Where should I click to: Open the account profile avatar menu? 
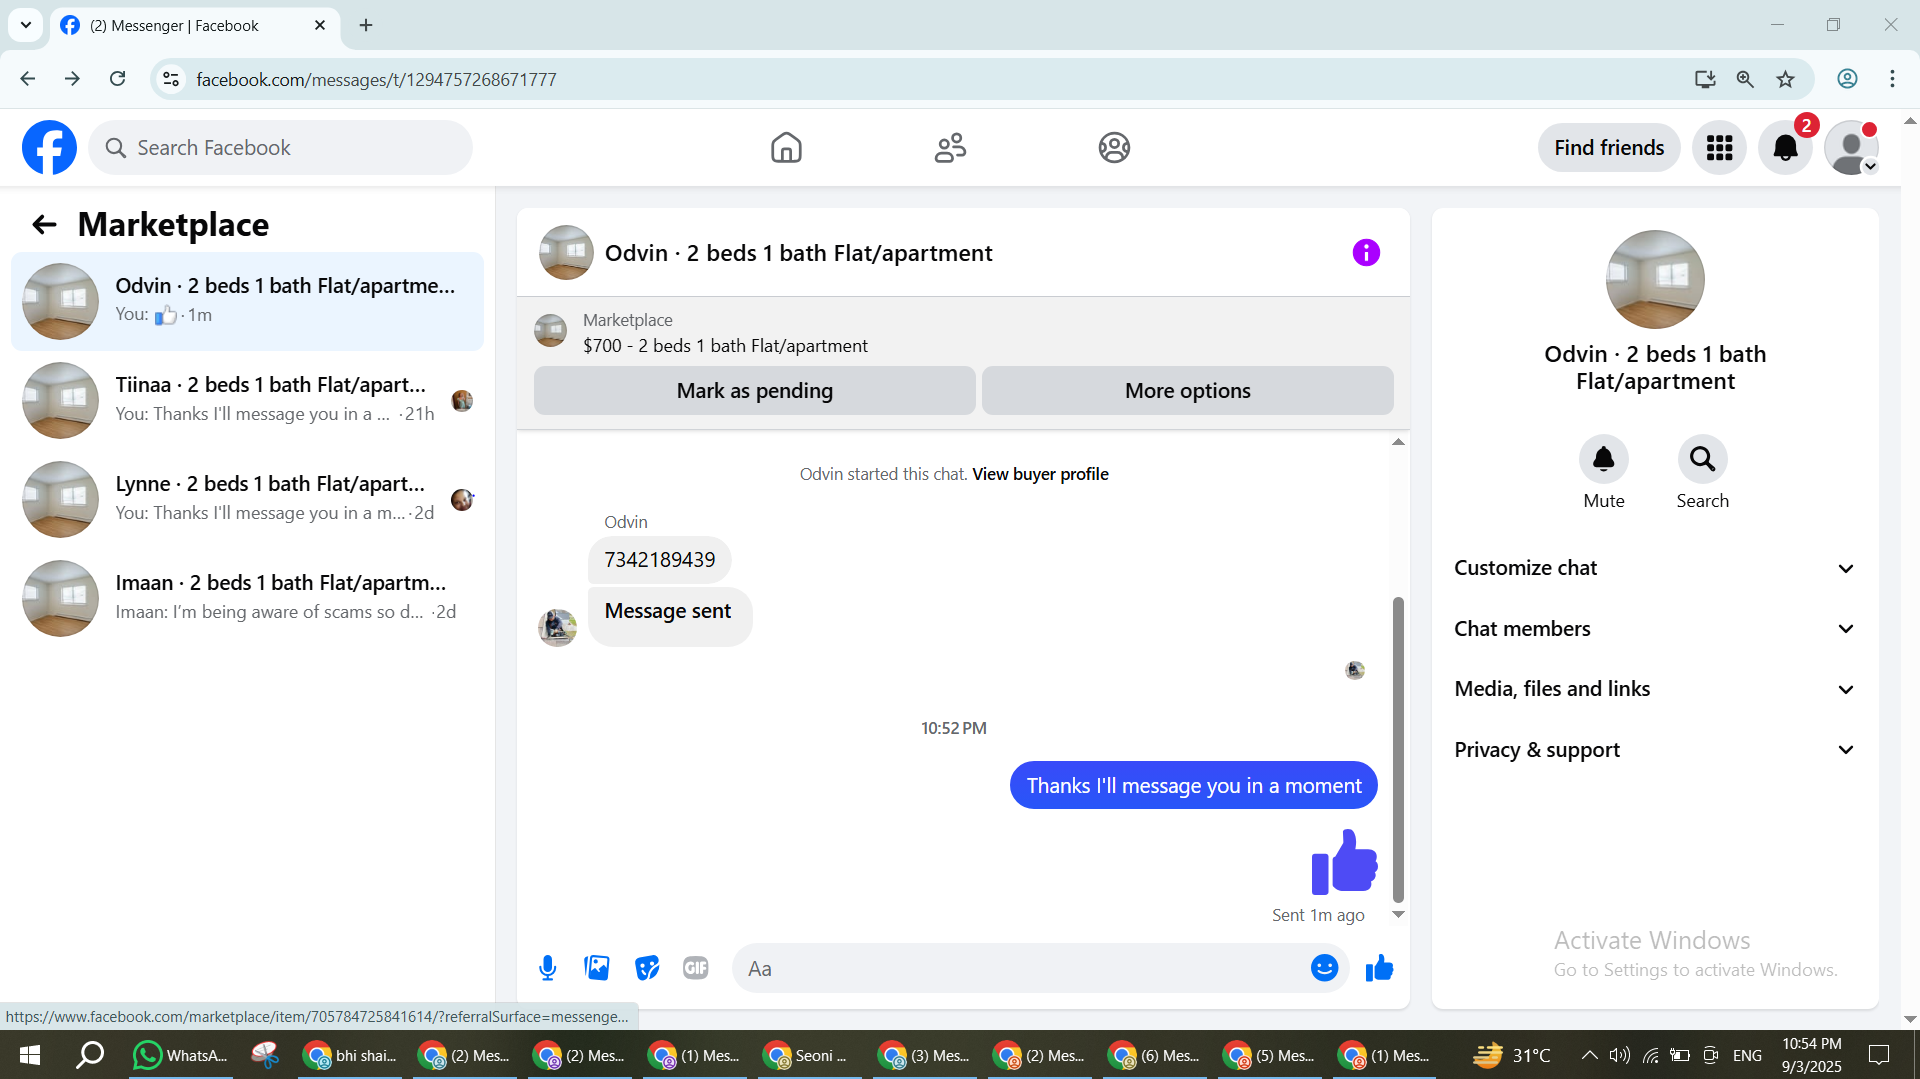[x=1851, y=148]
